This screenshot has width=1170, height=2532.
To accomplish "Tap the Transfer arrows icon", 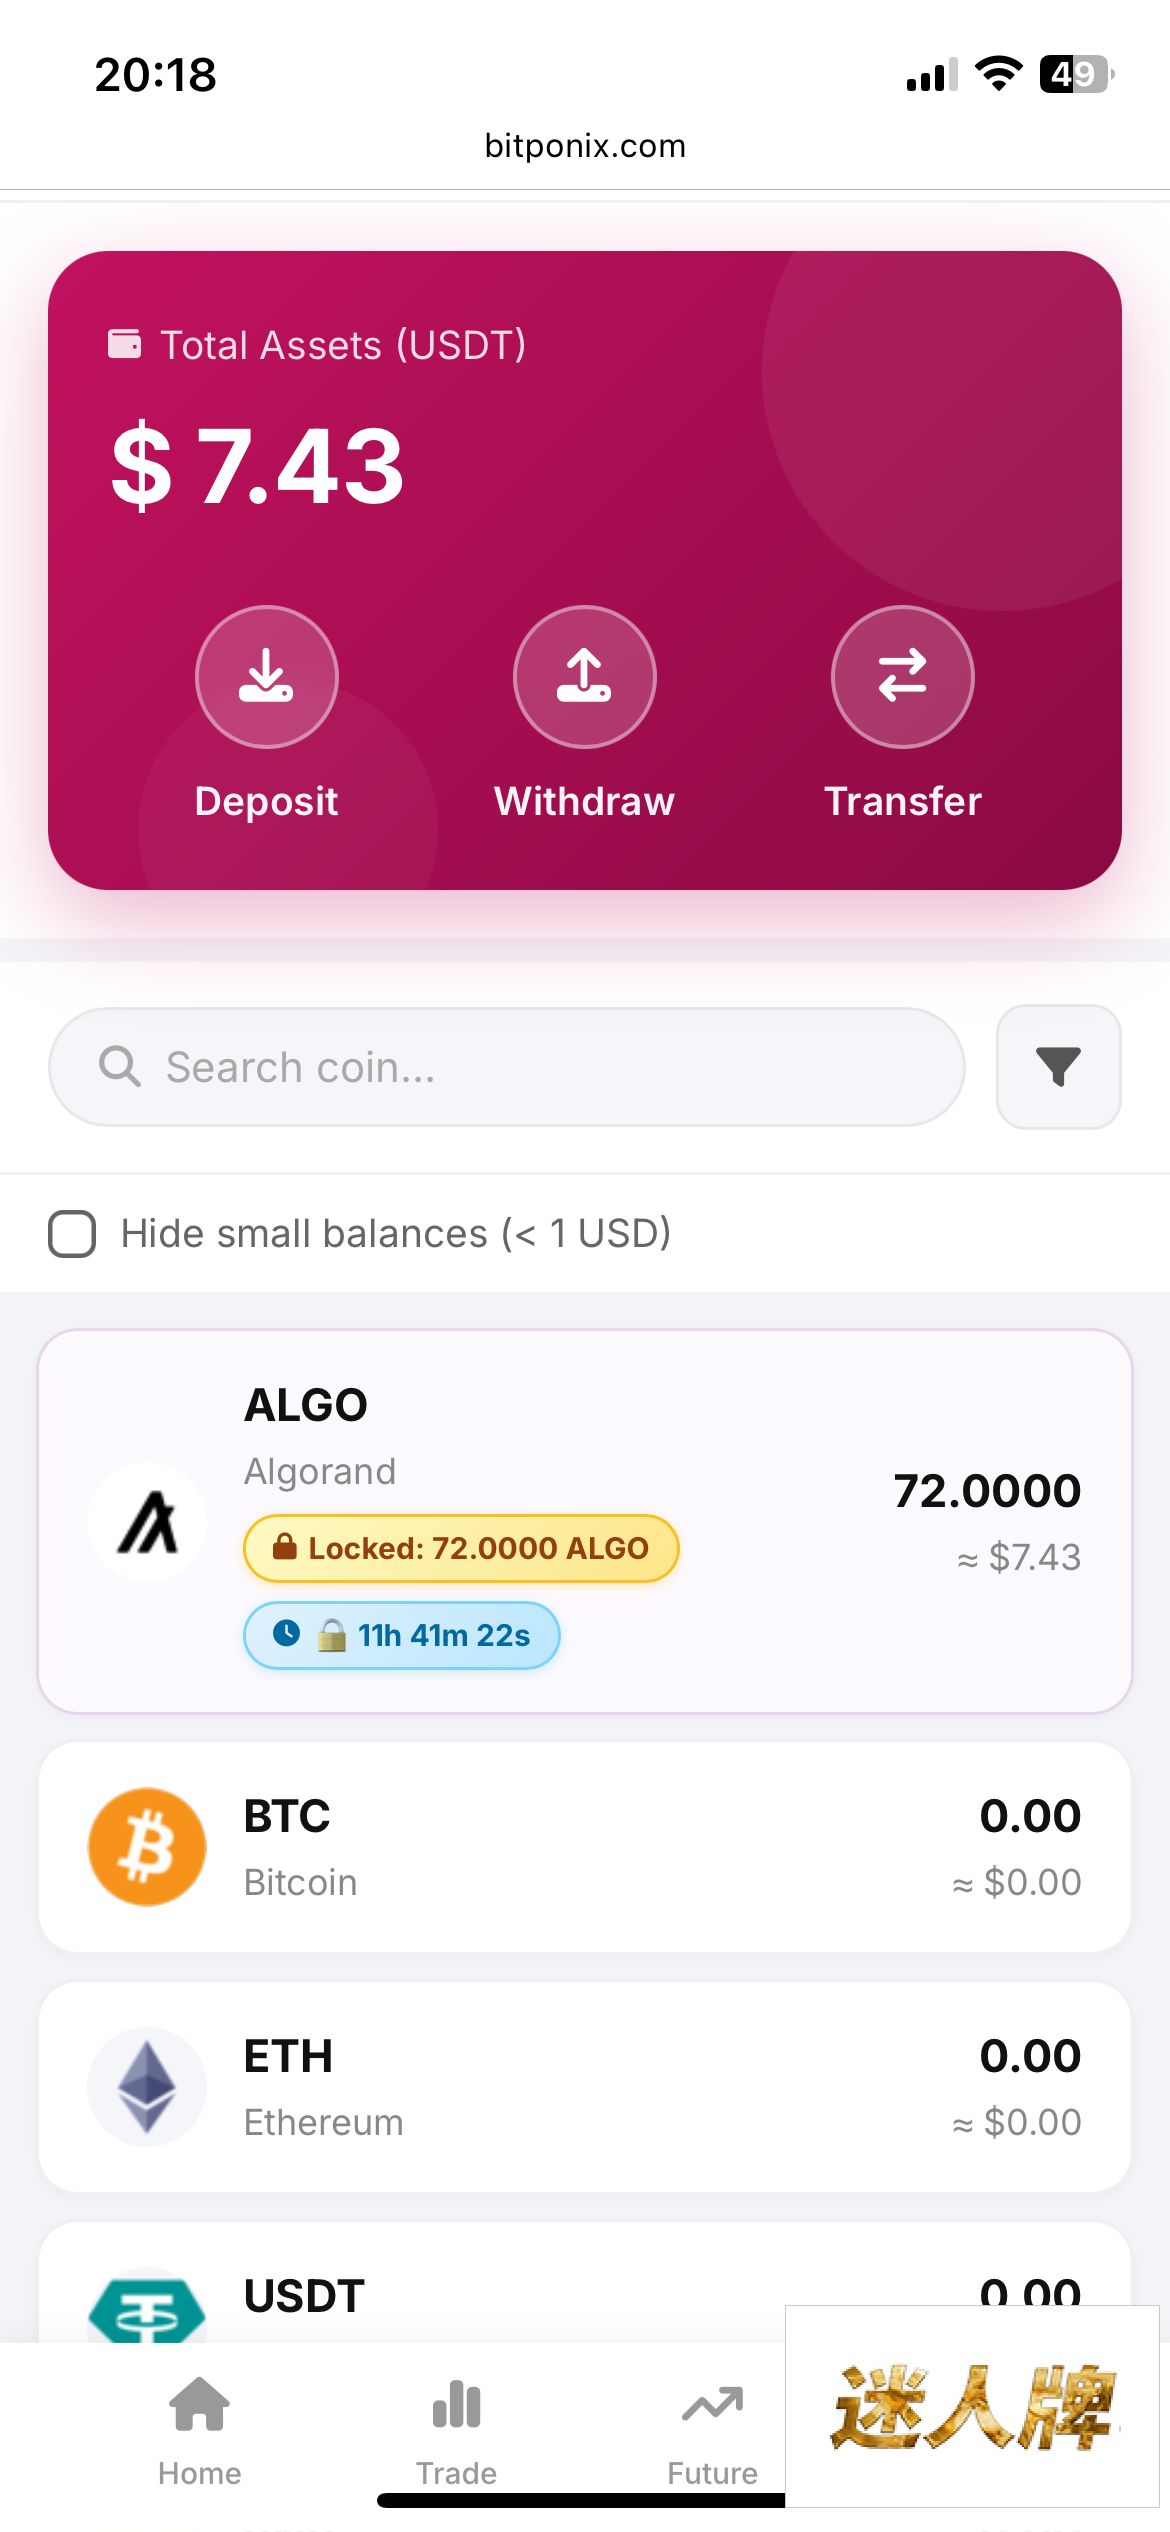I will tap(902, 677).
